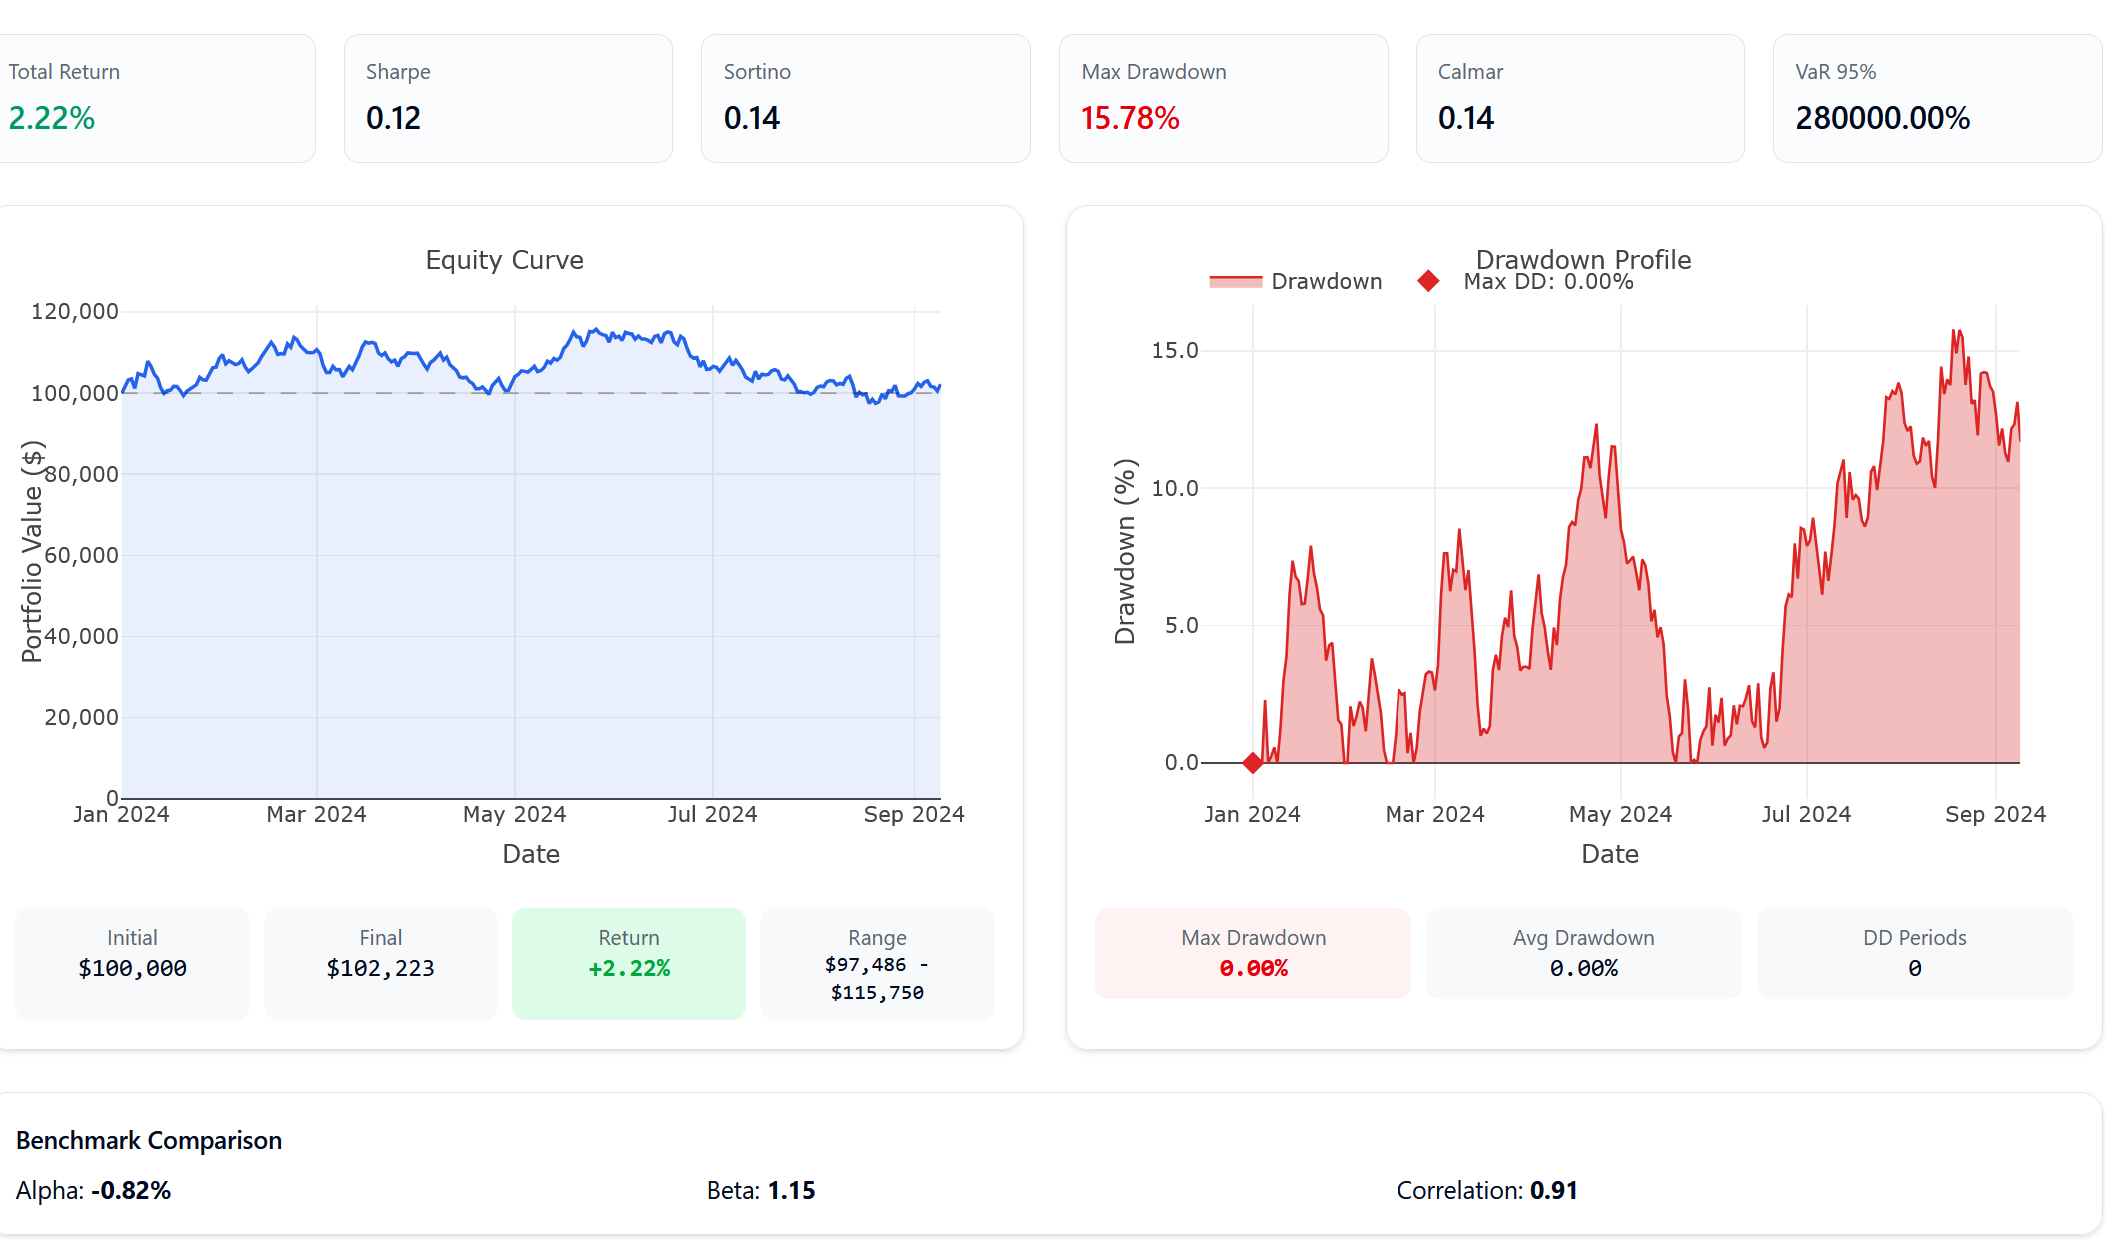Click the red diamond legend icon
This screenshot has height=1240, width=2105.
1428,282
